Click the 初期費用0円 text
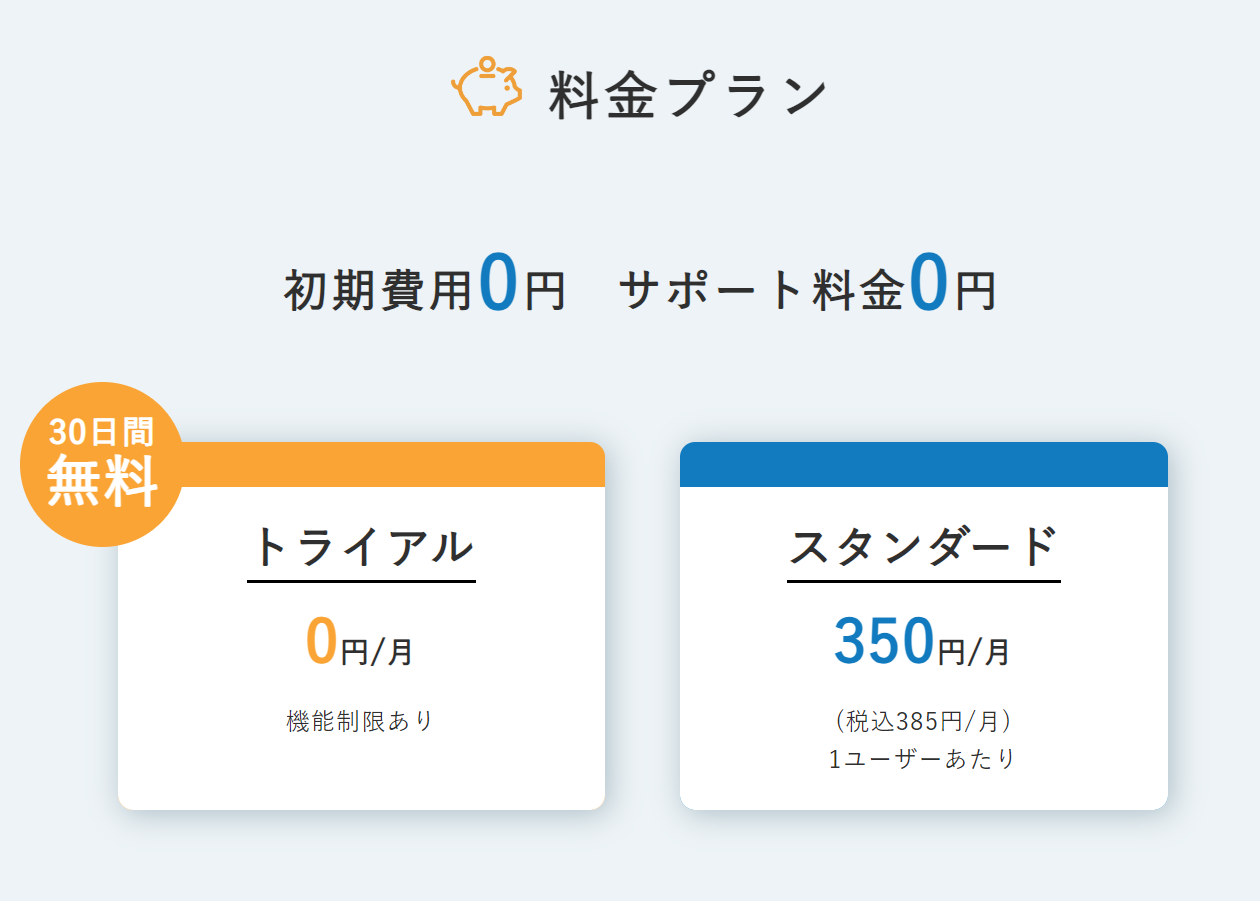 (425, 289)
